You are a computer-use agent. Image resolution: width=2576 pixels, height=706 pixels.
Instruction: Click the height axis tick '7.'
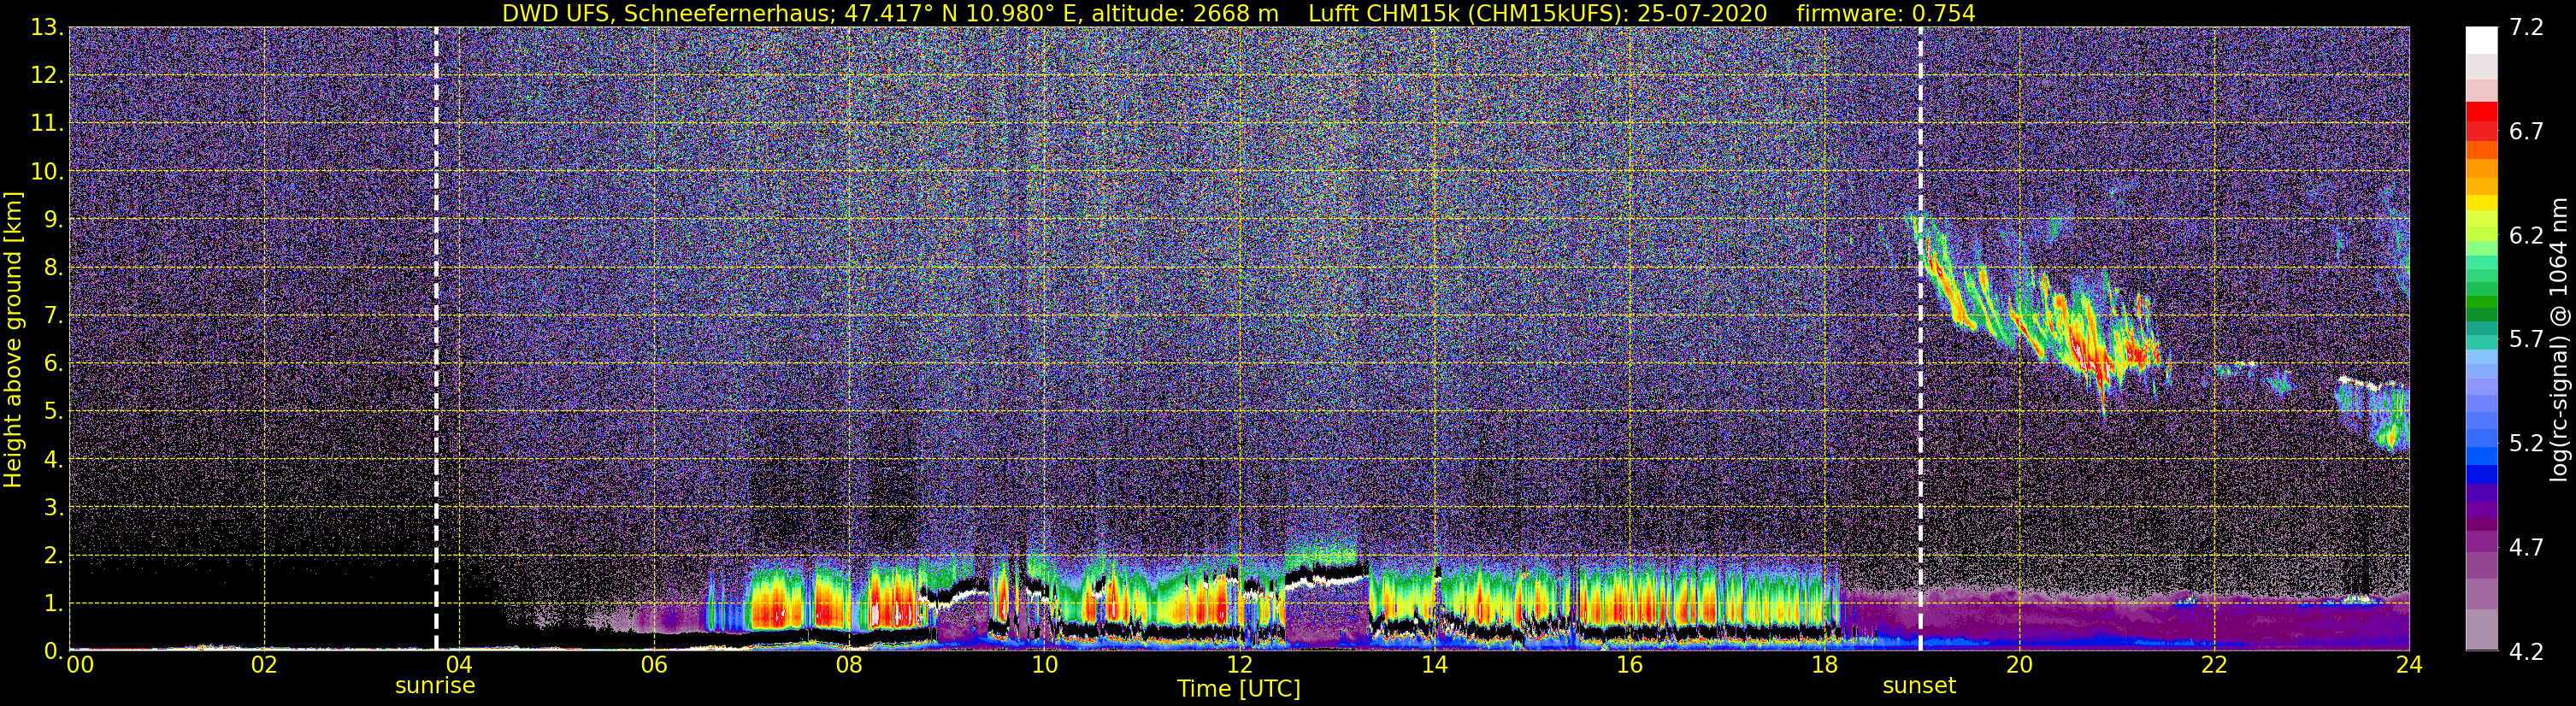(53, 316)
